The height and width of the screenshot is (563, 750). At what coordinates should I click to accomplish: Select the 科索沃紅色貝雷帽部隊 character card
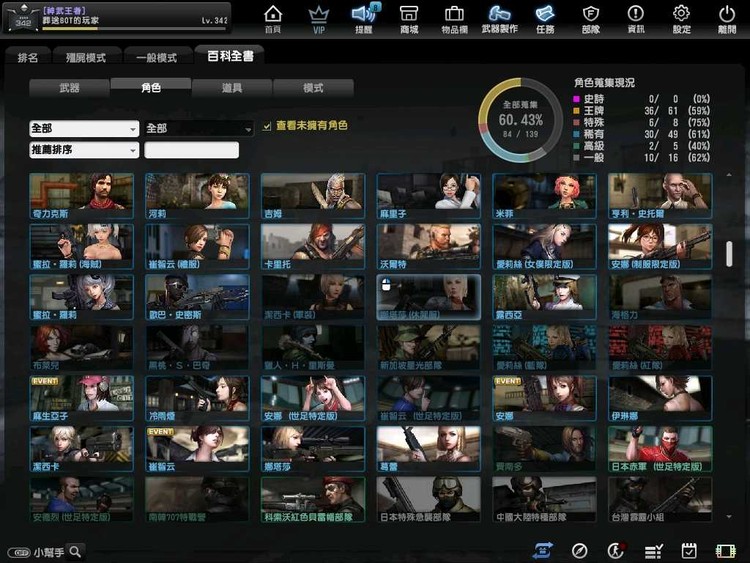[313, 499]
